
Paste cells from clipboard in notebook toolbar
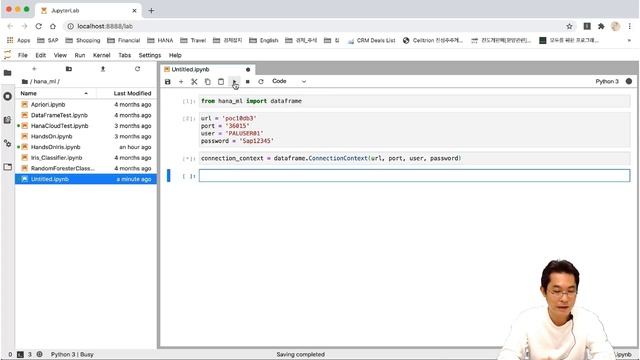coord(221,82)
